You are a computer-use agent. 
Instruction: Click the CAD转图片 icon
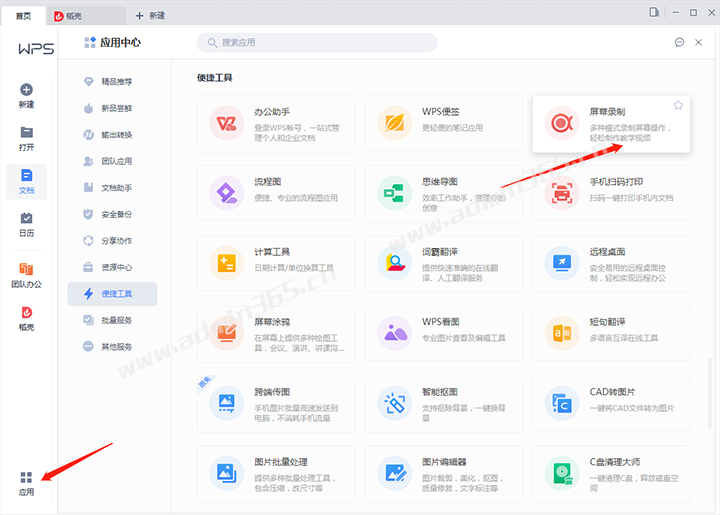(562, 403)
